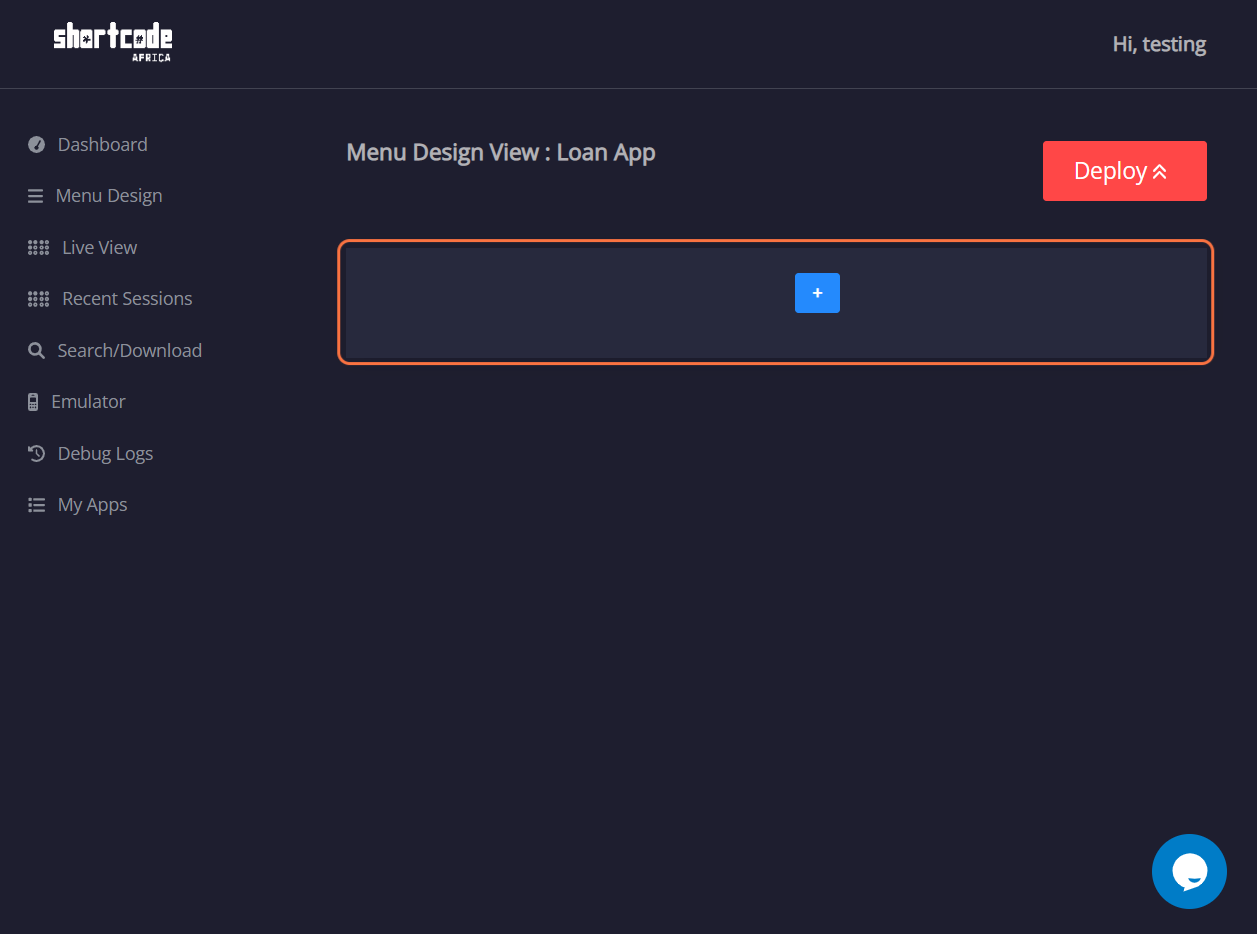1257x934 pixels.
Task: Click the Dashboard gauge icon
Action: [37, 145]
